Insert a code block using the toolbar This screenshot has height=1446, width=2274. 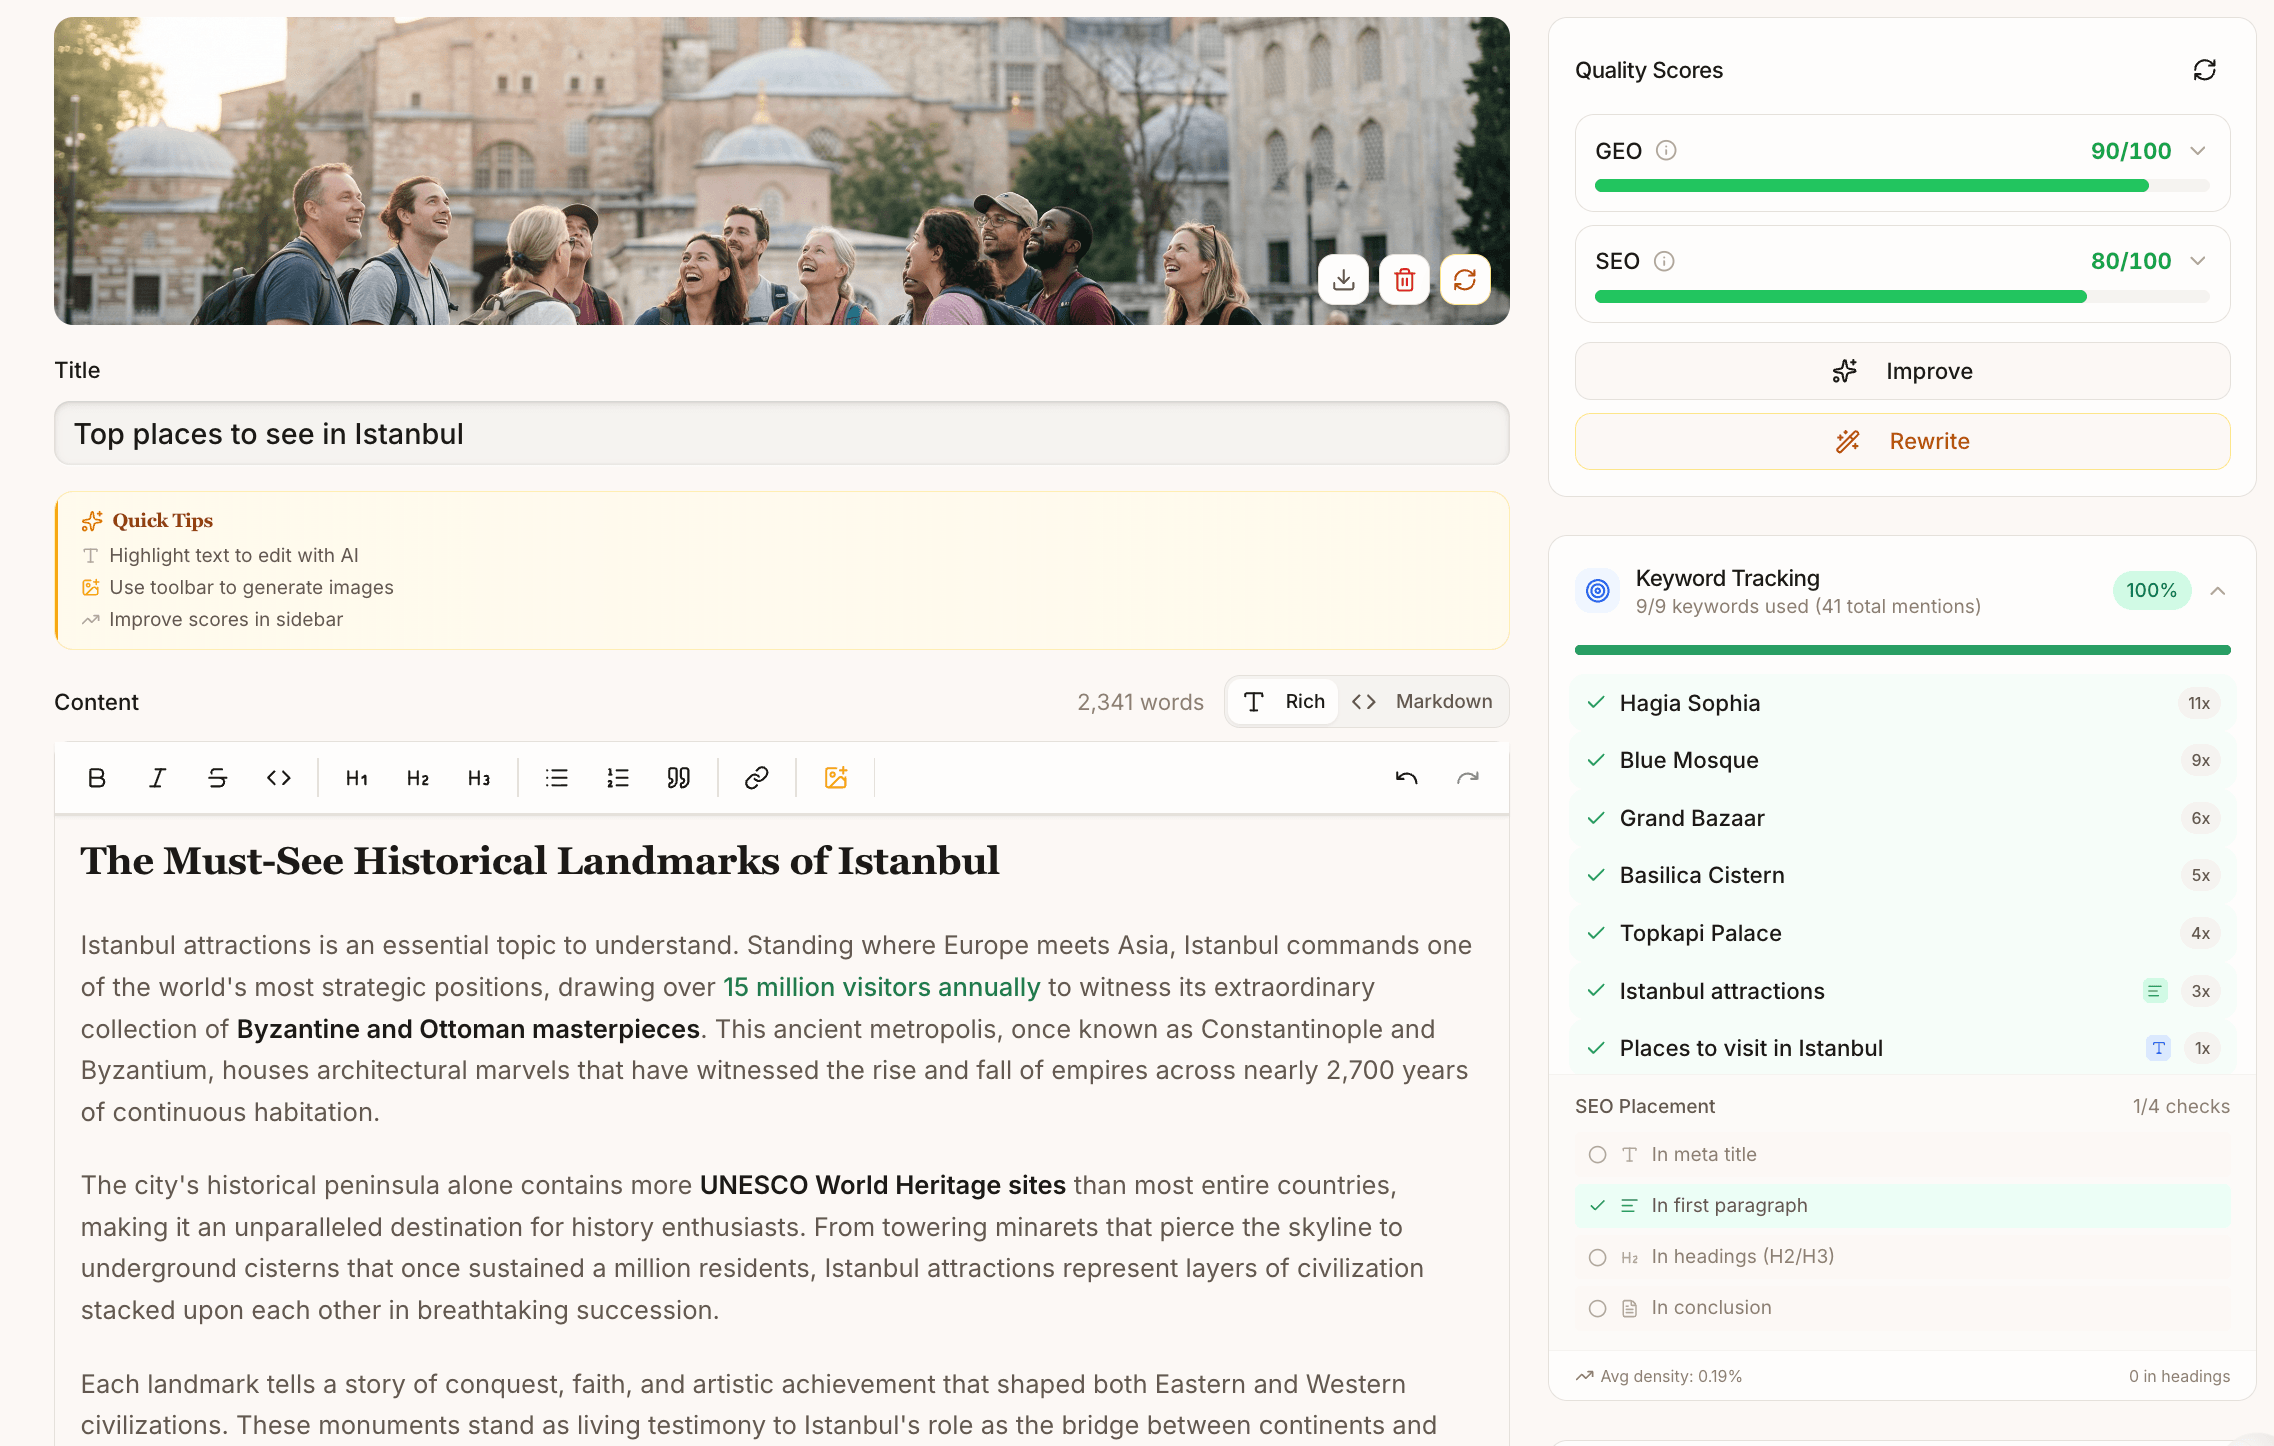point(278,777)
